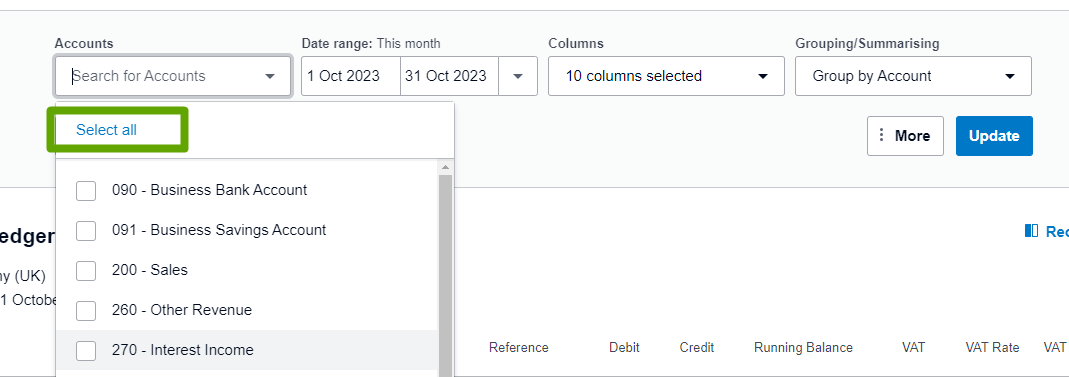
Task: Tick the 091 - Business Savings Account checkbox
Action: (x=86, y=230)
